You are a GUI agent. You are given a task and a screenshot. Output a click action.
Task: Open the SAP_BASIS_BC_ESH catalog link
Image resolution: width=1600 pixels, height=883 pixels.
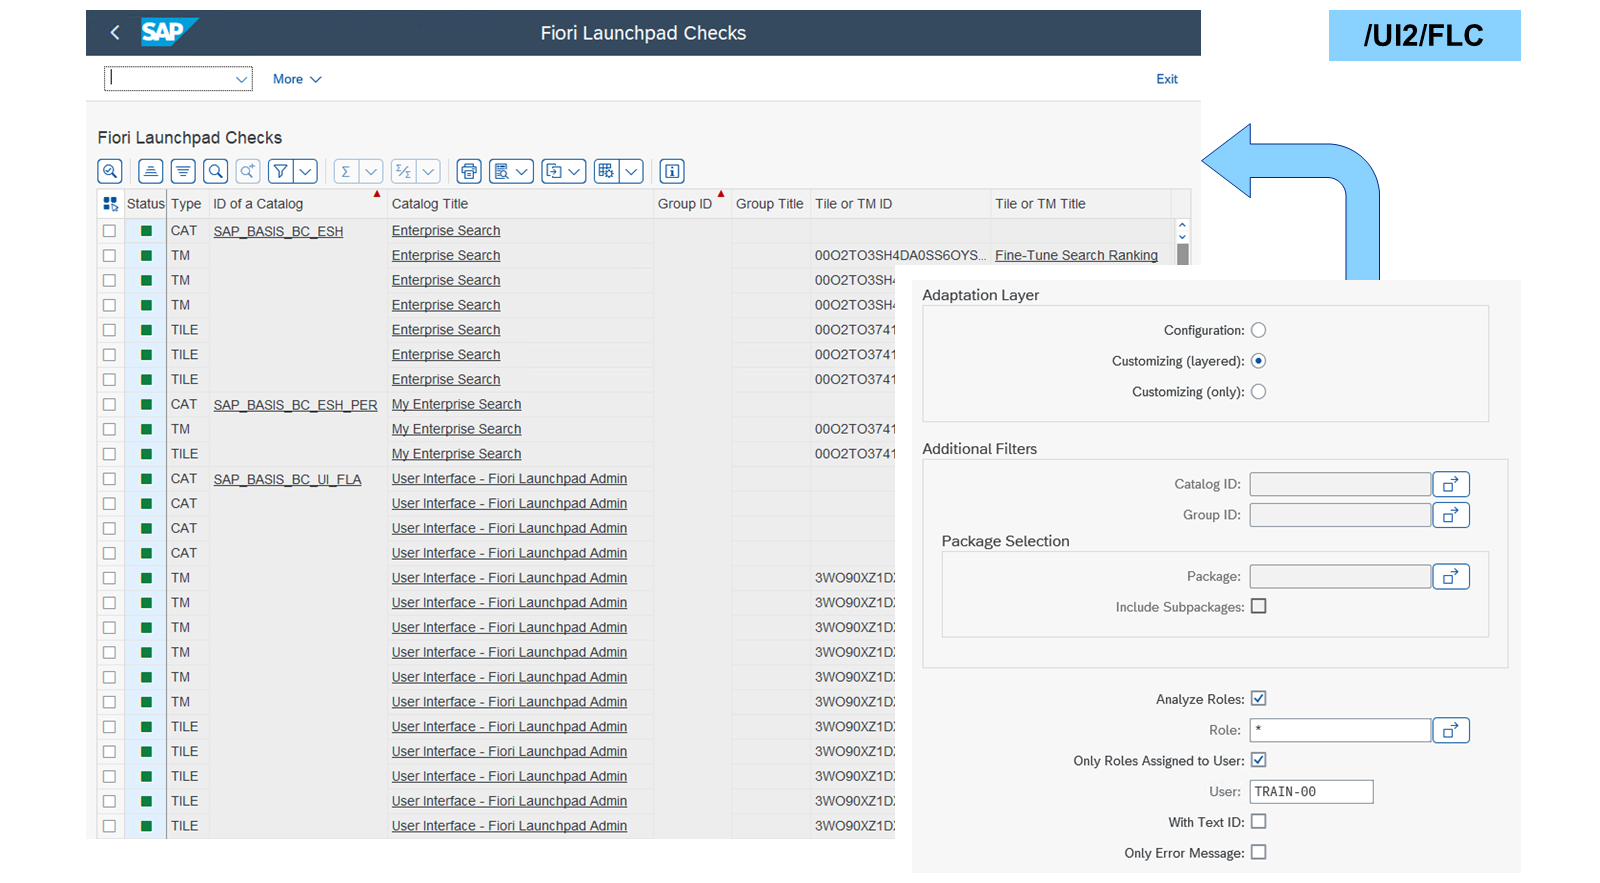(278, 231)
